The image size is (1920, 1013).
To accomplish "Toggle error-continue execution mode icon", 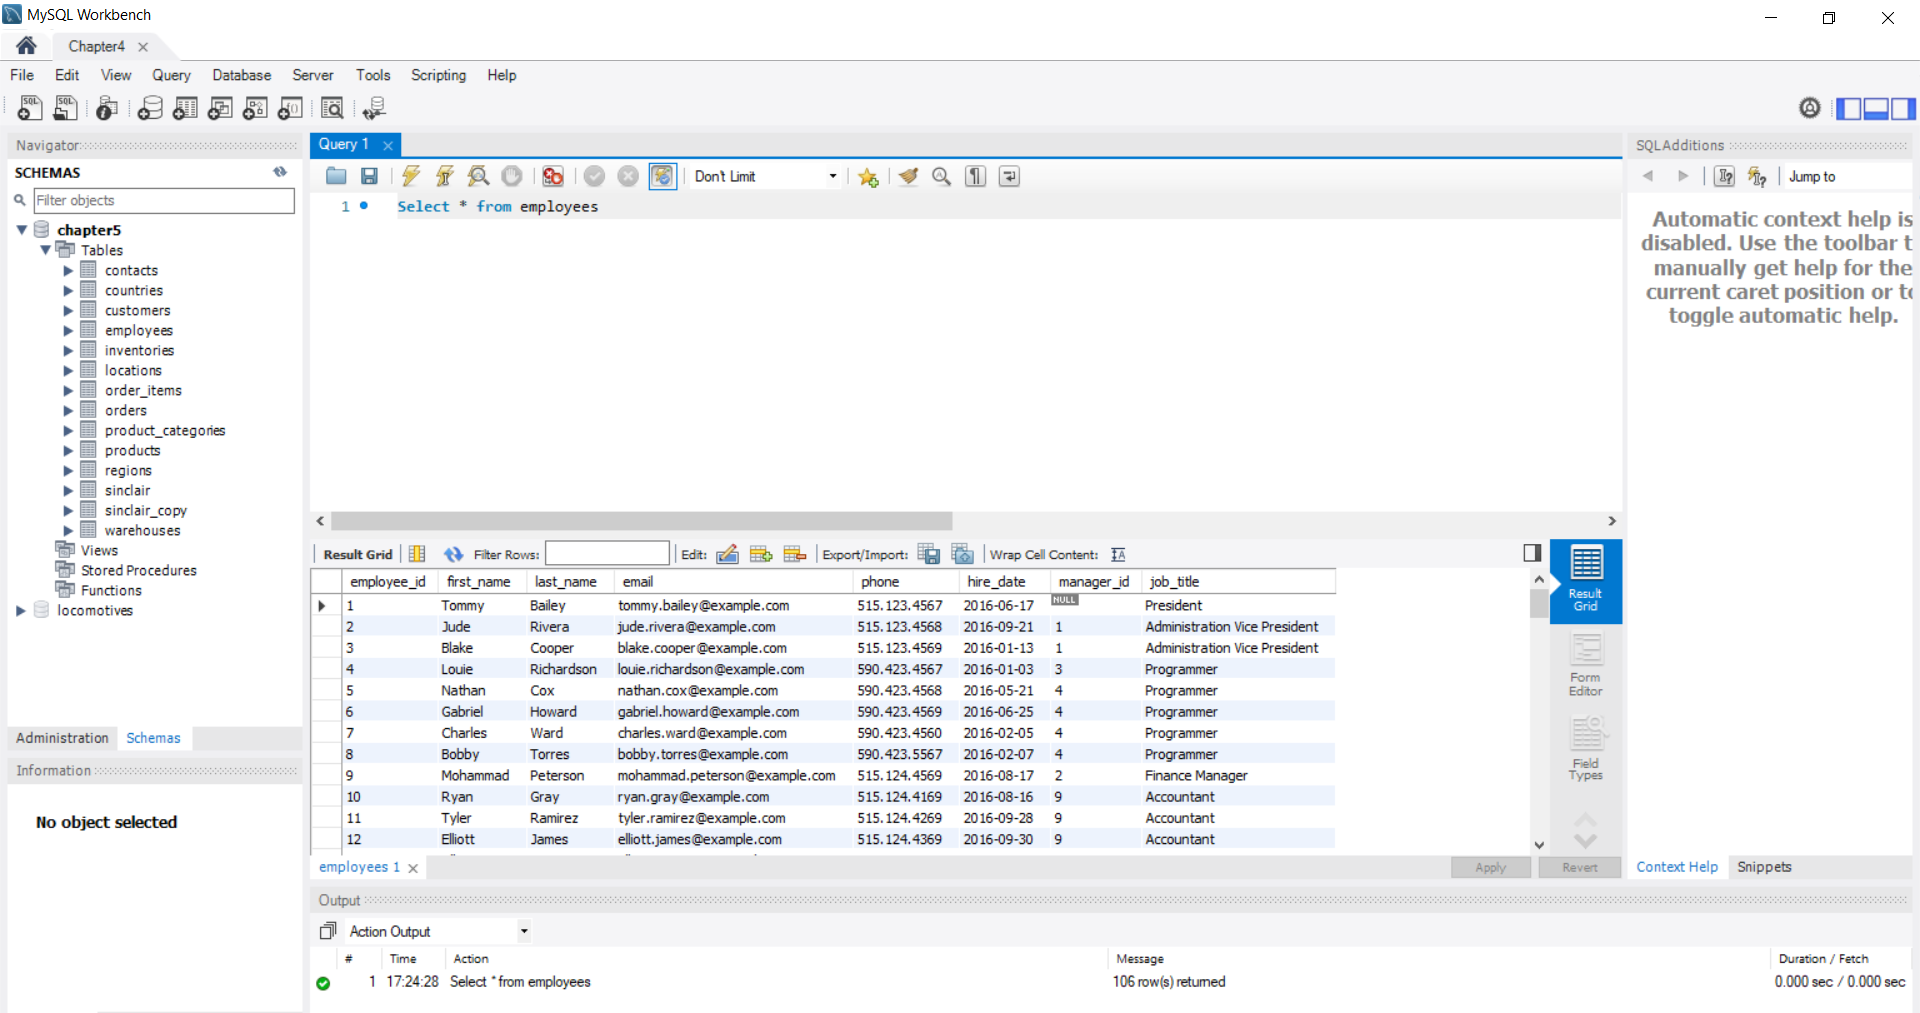I will pos(553,176).
